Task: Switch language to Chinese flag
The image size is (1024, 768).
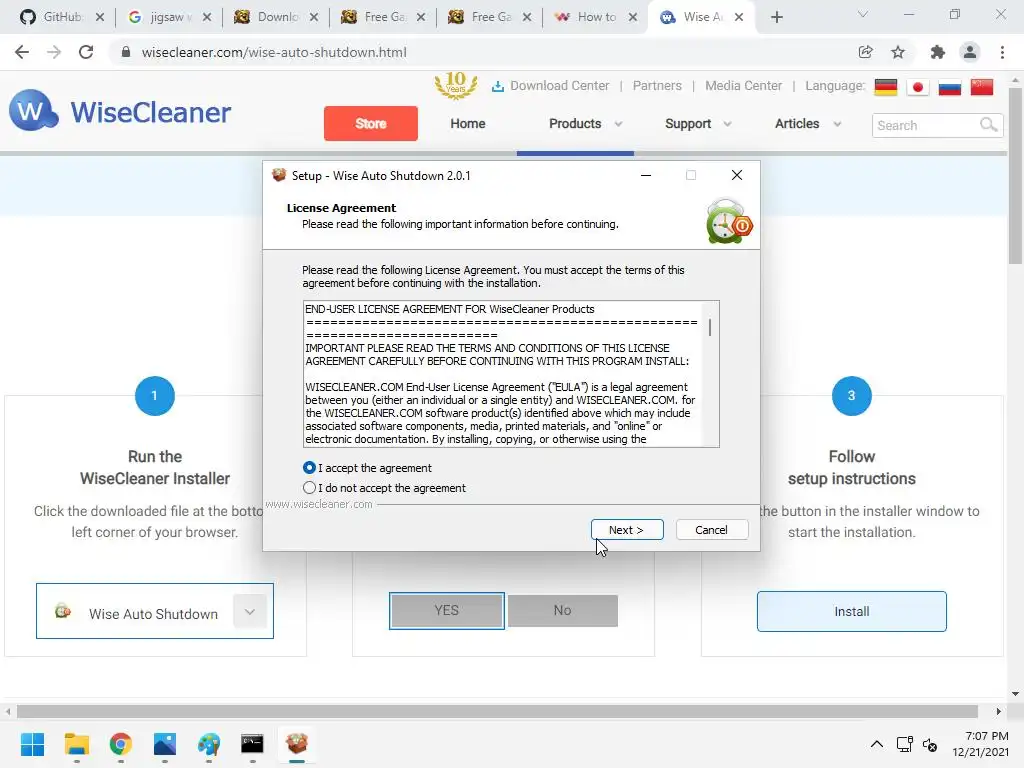Action: click(982, 87)
